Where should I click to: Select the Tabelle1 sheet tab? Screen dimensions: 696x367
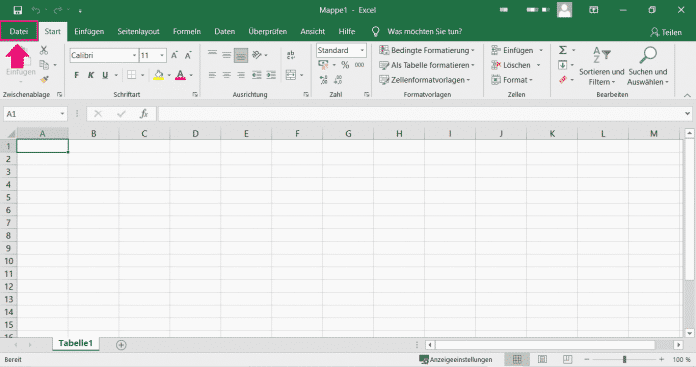pyautogui.click(x=75, y=343)
